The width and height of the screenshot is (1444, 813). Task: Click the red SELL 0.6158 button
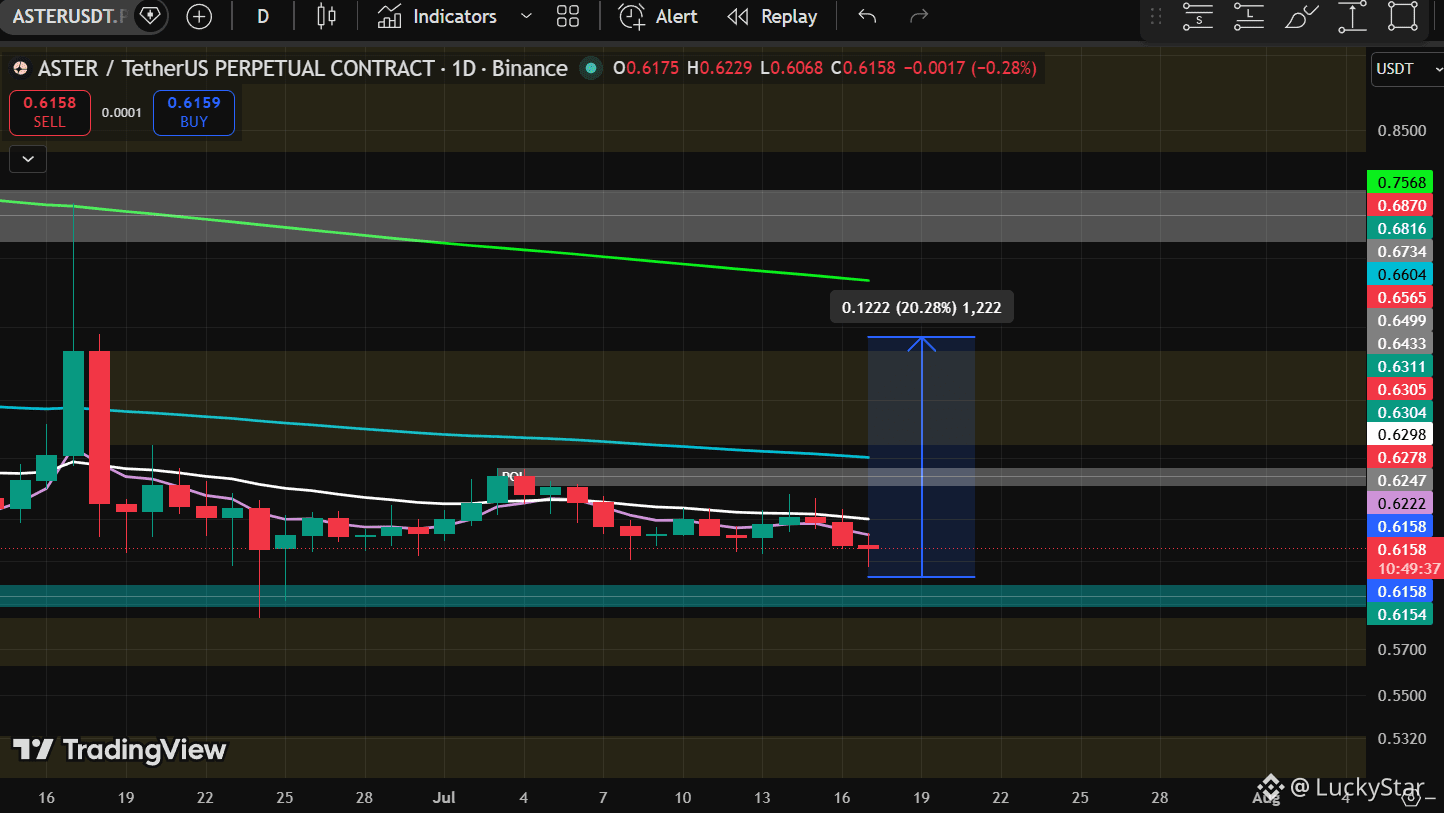click(49, 112)
